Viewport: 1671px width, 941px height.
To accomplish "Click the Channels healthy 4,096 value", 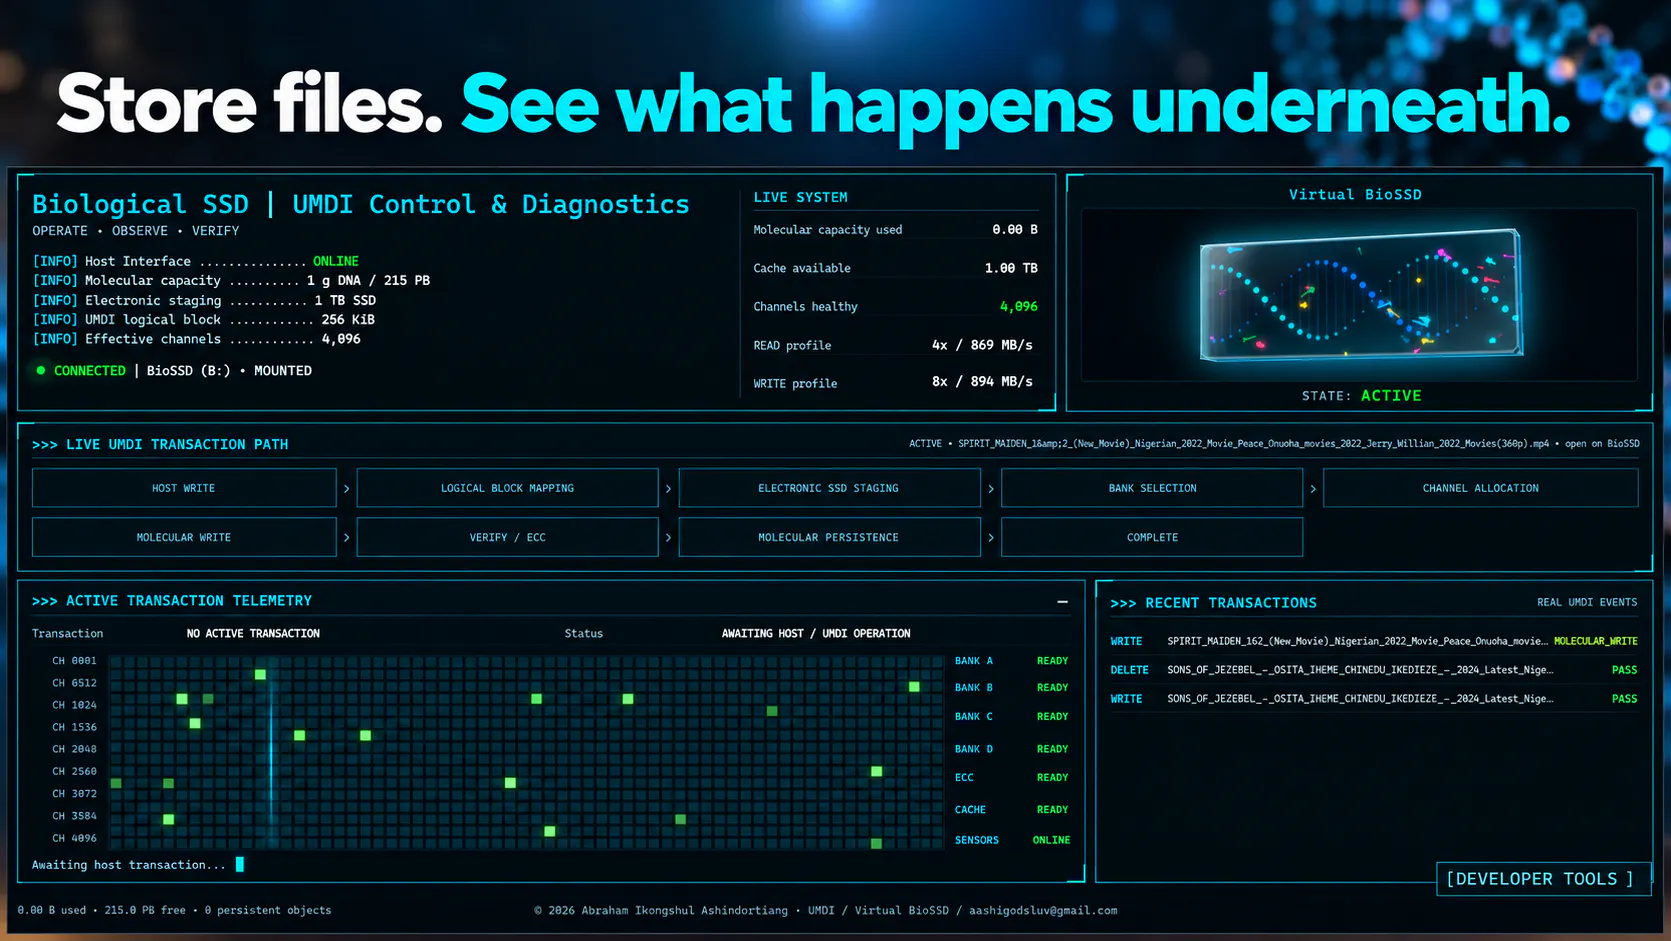I will click(1018, 307).
